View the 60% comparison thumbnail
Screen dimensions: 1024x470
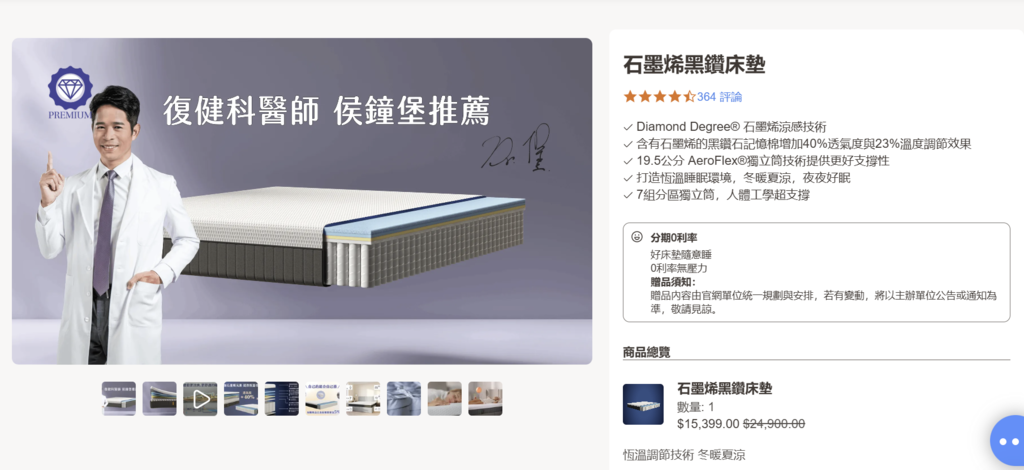click(241, 399)
